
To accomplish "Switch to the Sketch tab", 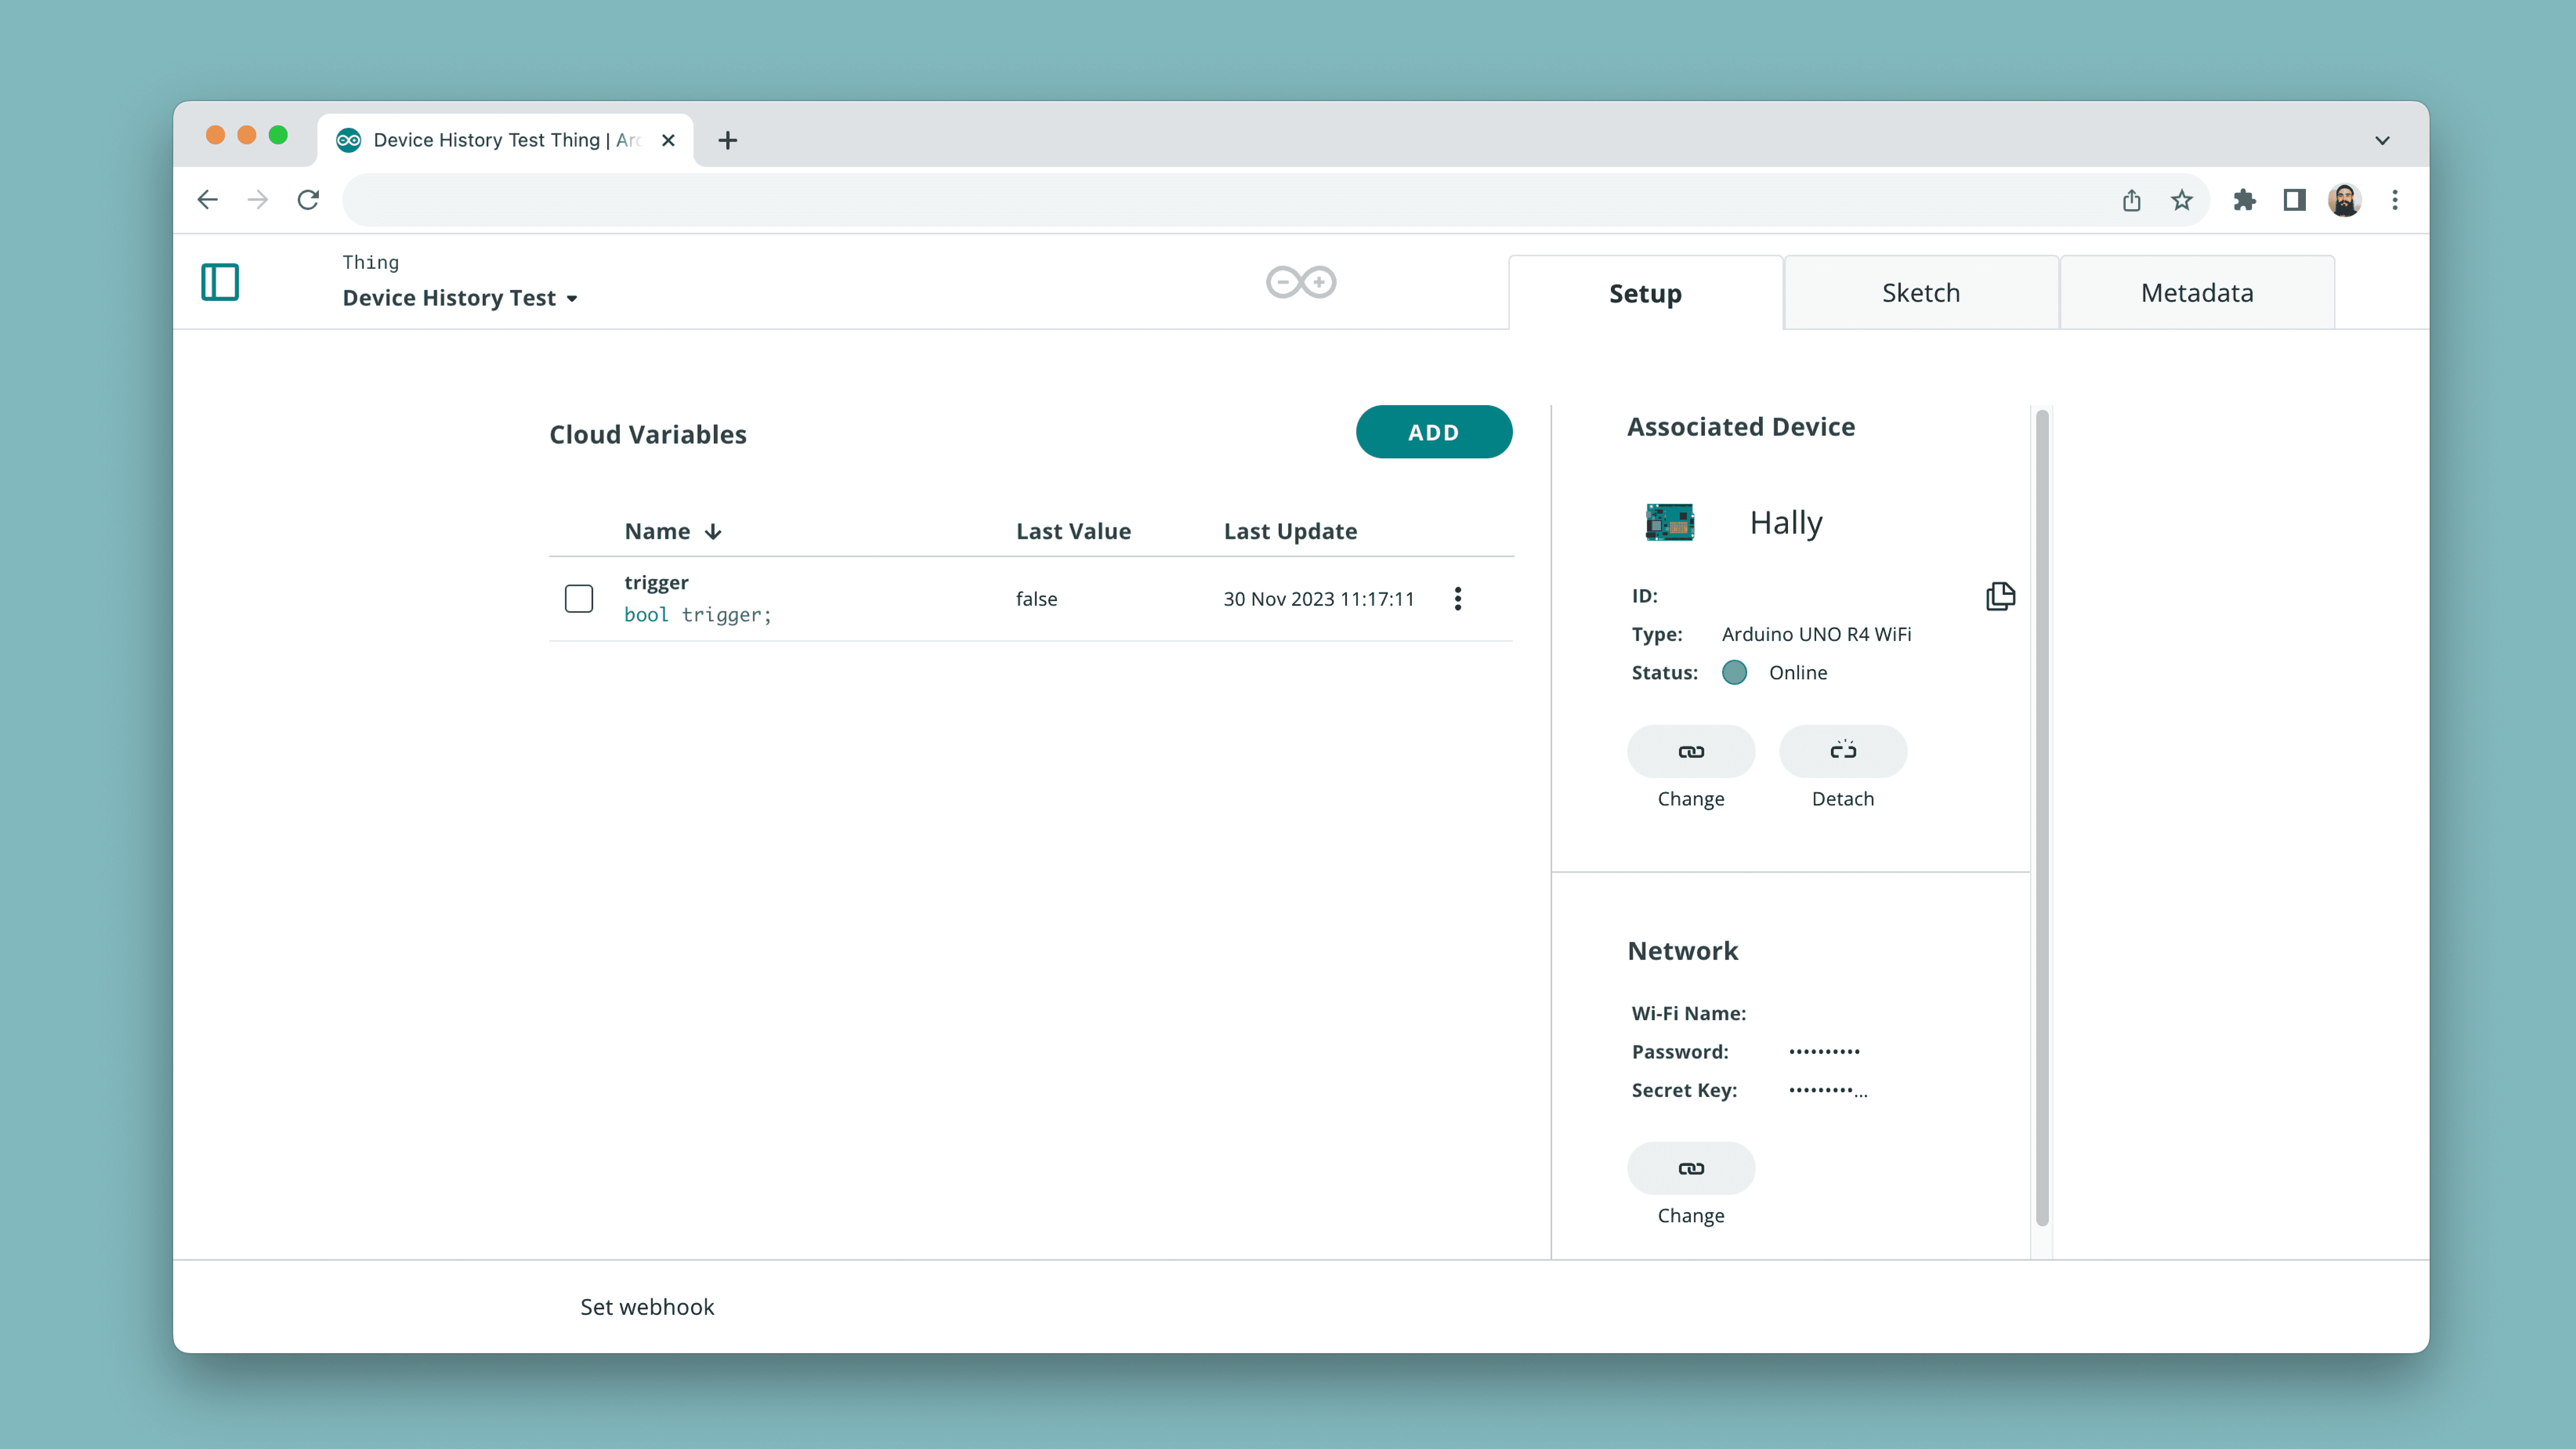I will [1920, 292].
